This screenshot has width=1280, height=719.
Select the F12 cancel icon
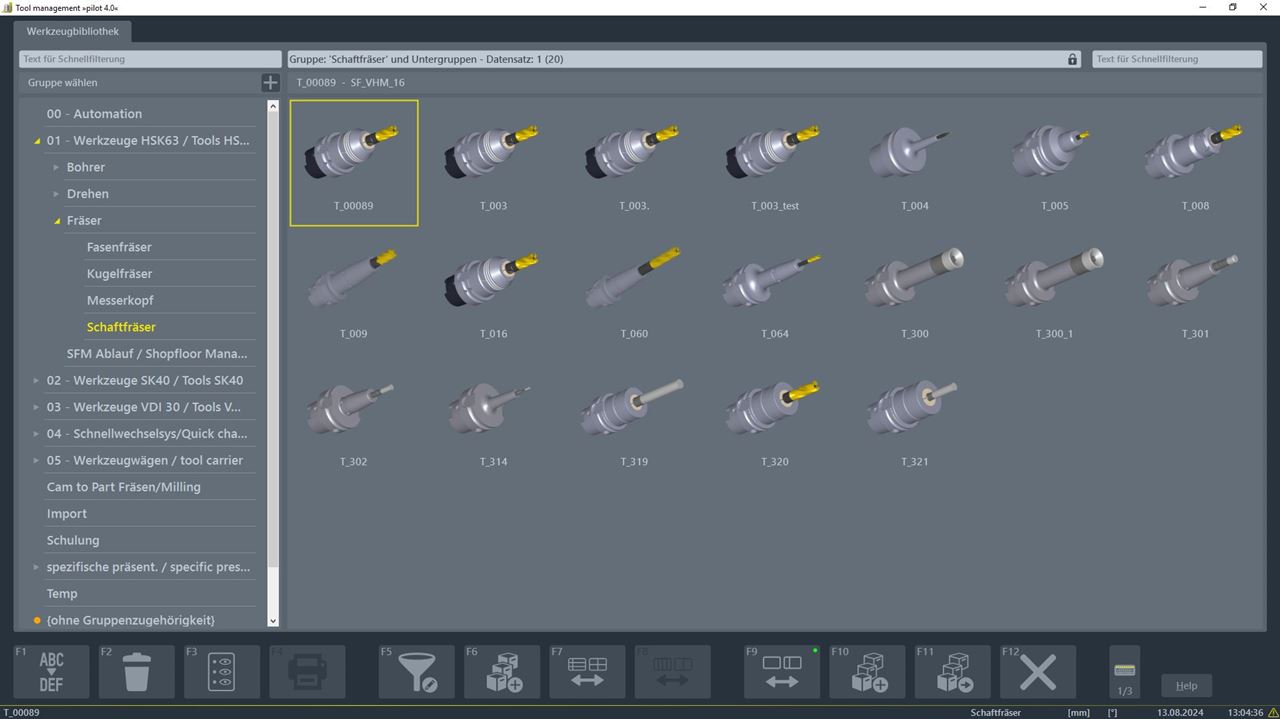pos(1038,670)
